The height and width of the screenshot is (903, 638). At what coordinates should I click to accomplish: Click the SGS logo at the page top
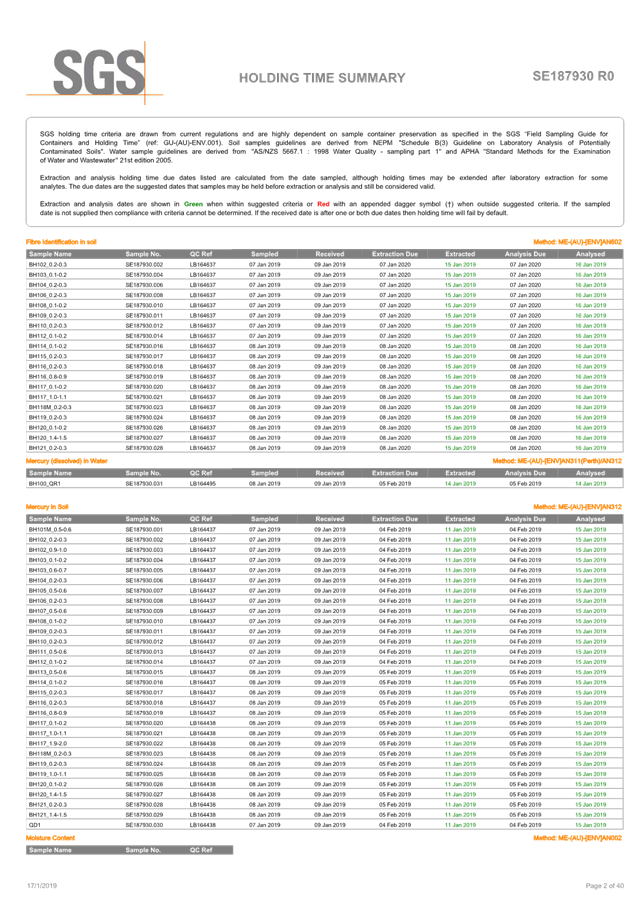coord(95,72)
